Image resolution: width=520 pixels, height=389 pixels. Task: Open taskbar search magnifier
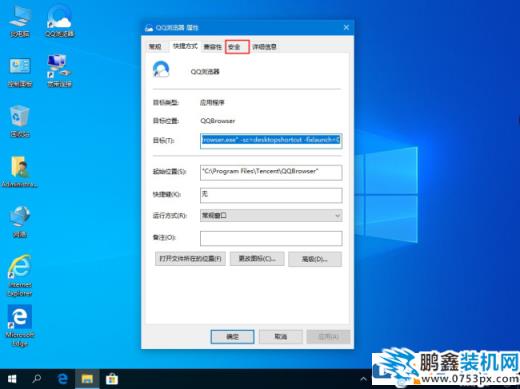click(x=37, y=379)
